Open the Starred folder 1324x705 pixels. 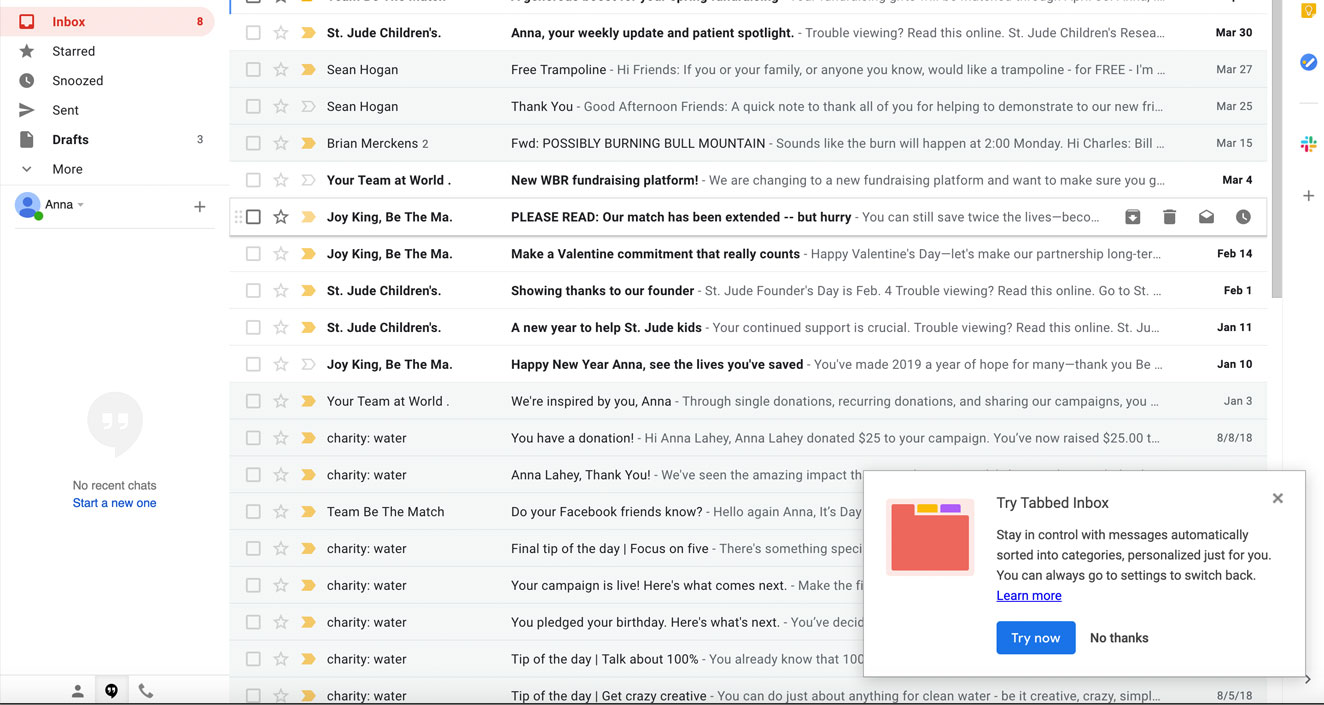coord(73,51)
